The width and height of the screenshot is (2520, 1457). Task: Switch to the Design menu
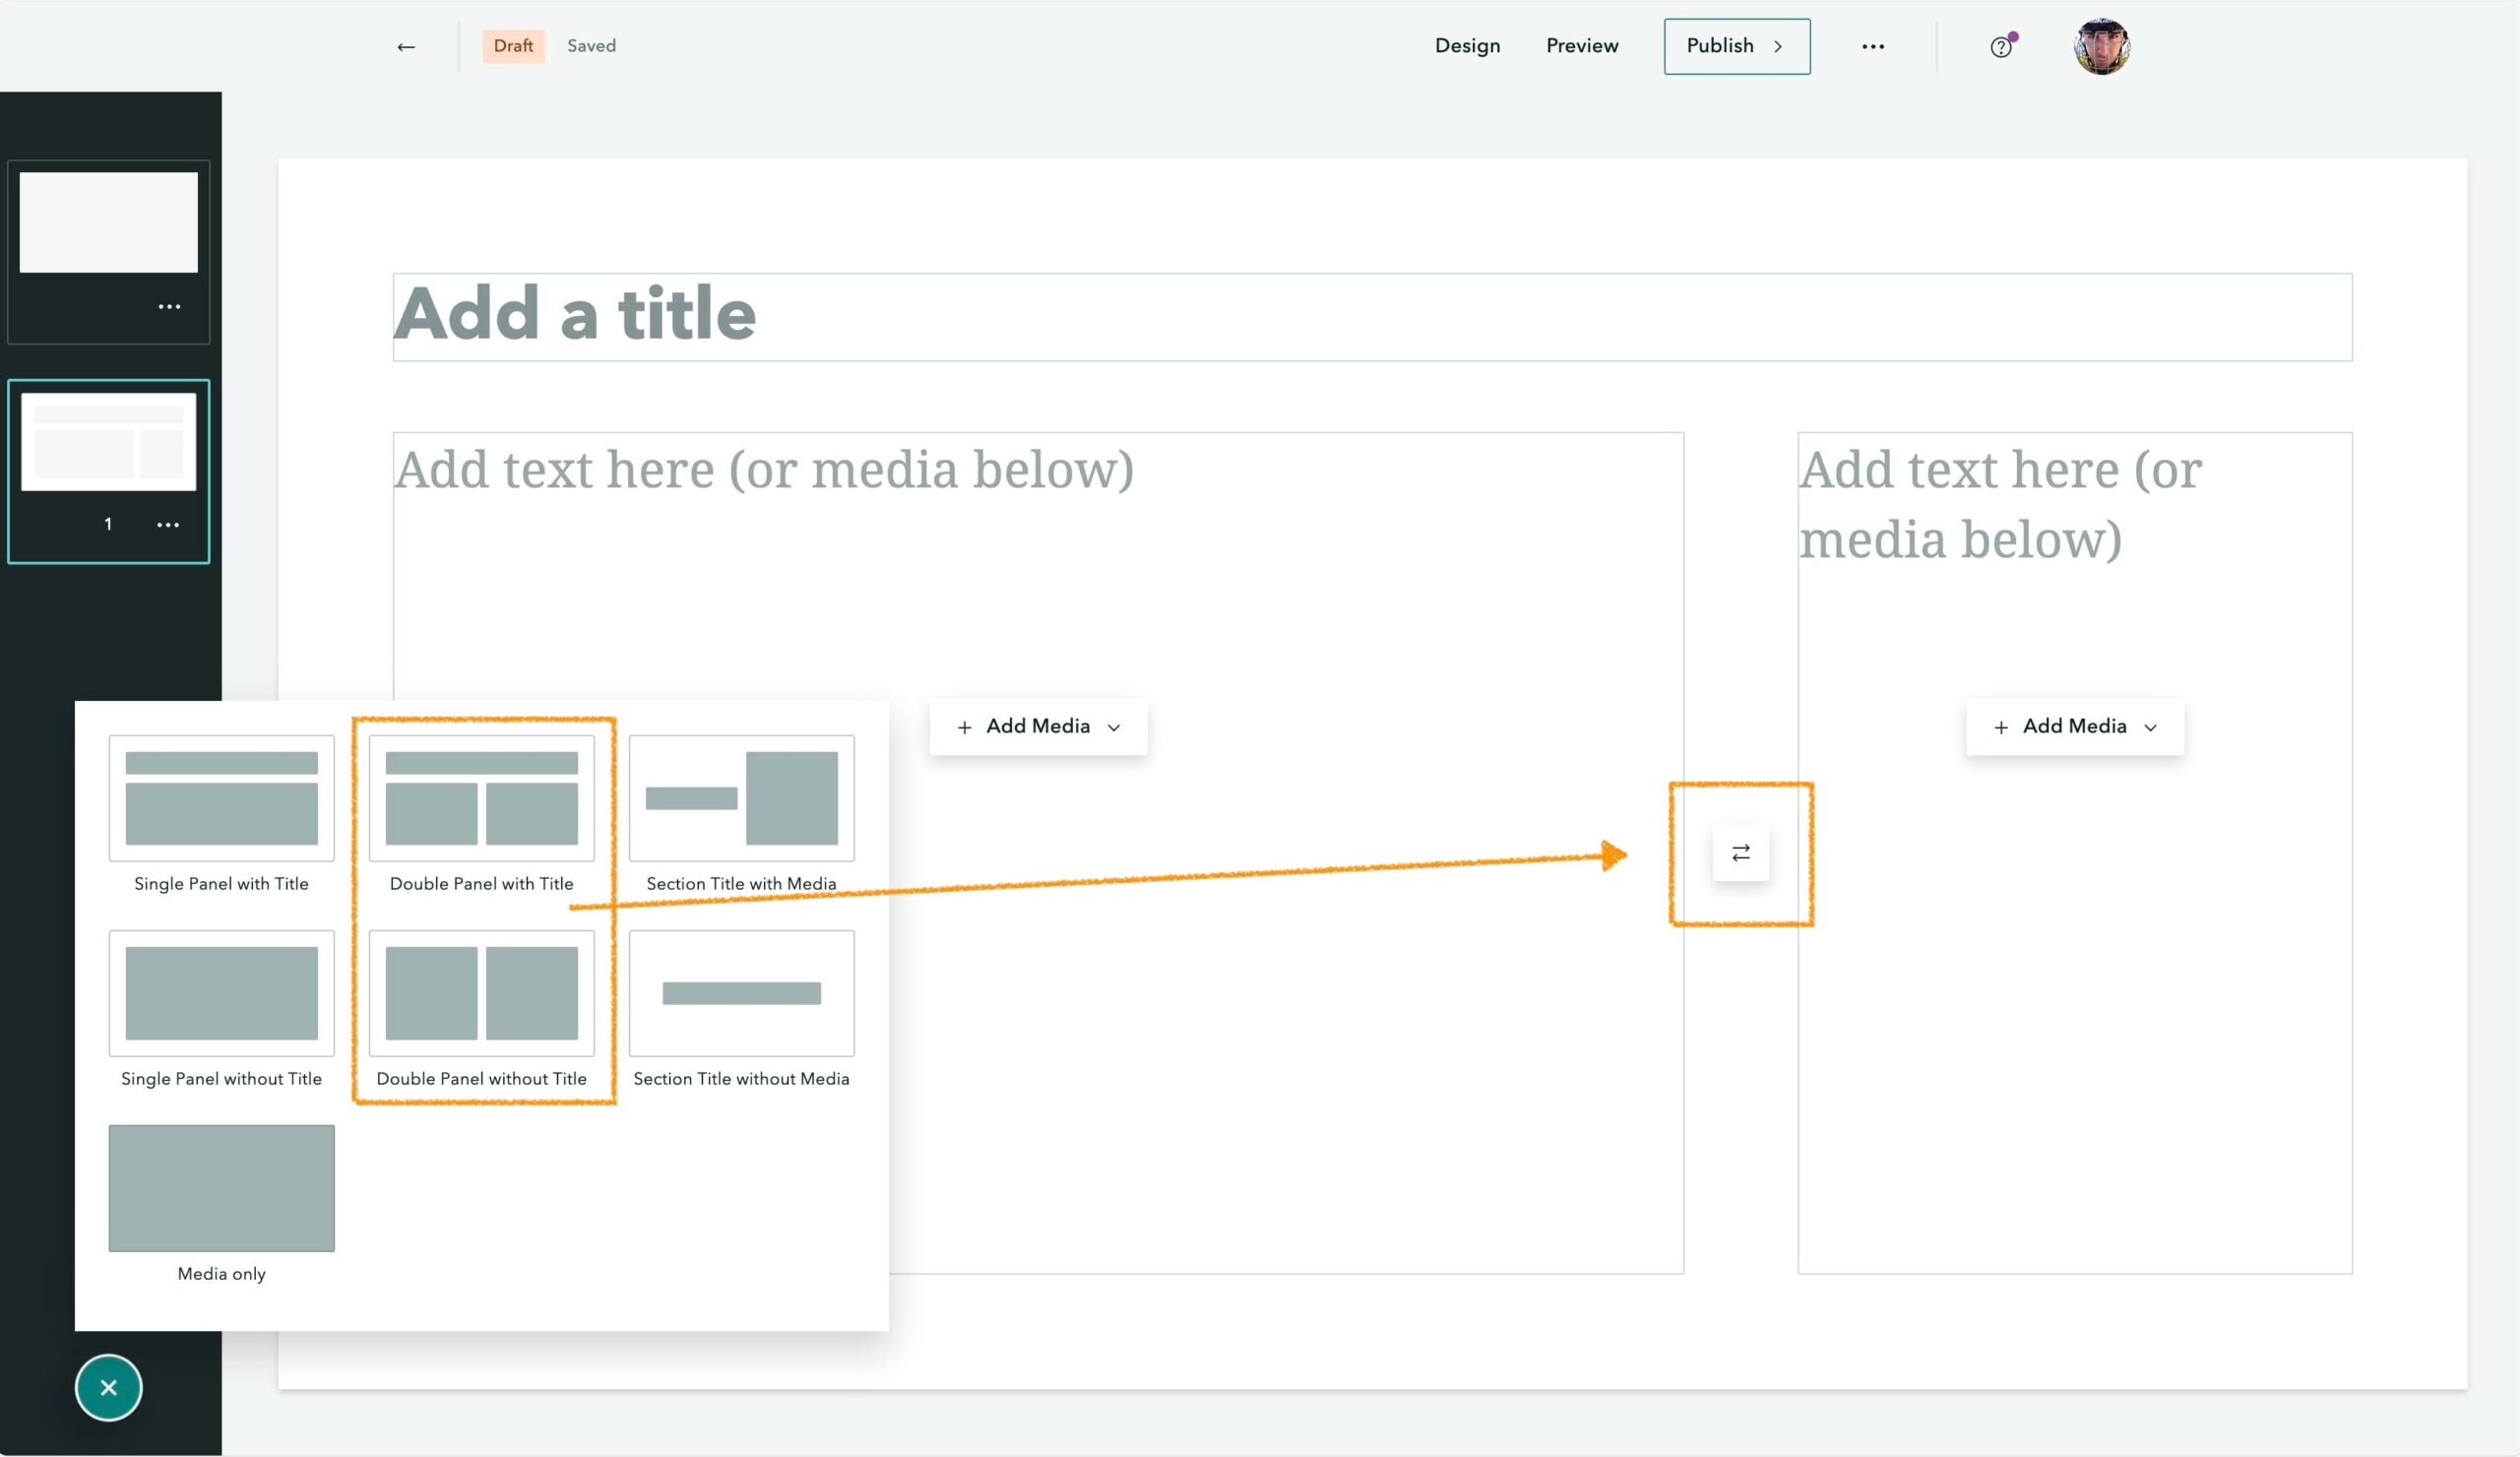pyautogui.click(x=1467, y=46)
